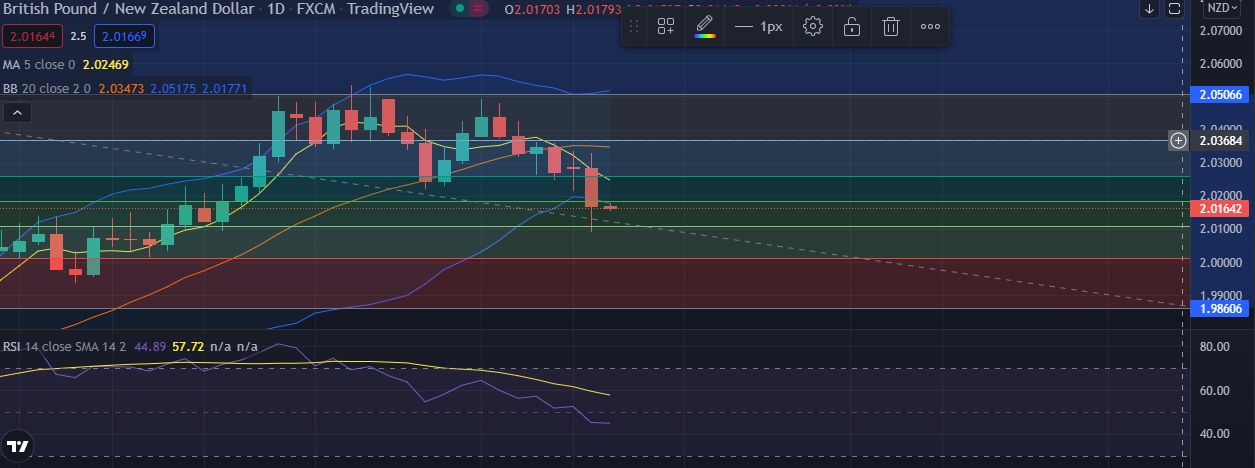Click the blue buy price 2.01669
Viewport: 1255px width, 468px height.
pyautogui.click(x=123, y=38)
